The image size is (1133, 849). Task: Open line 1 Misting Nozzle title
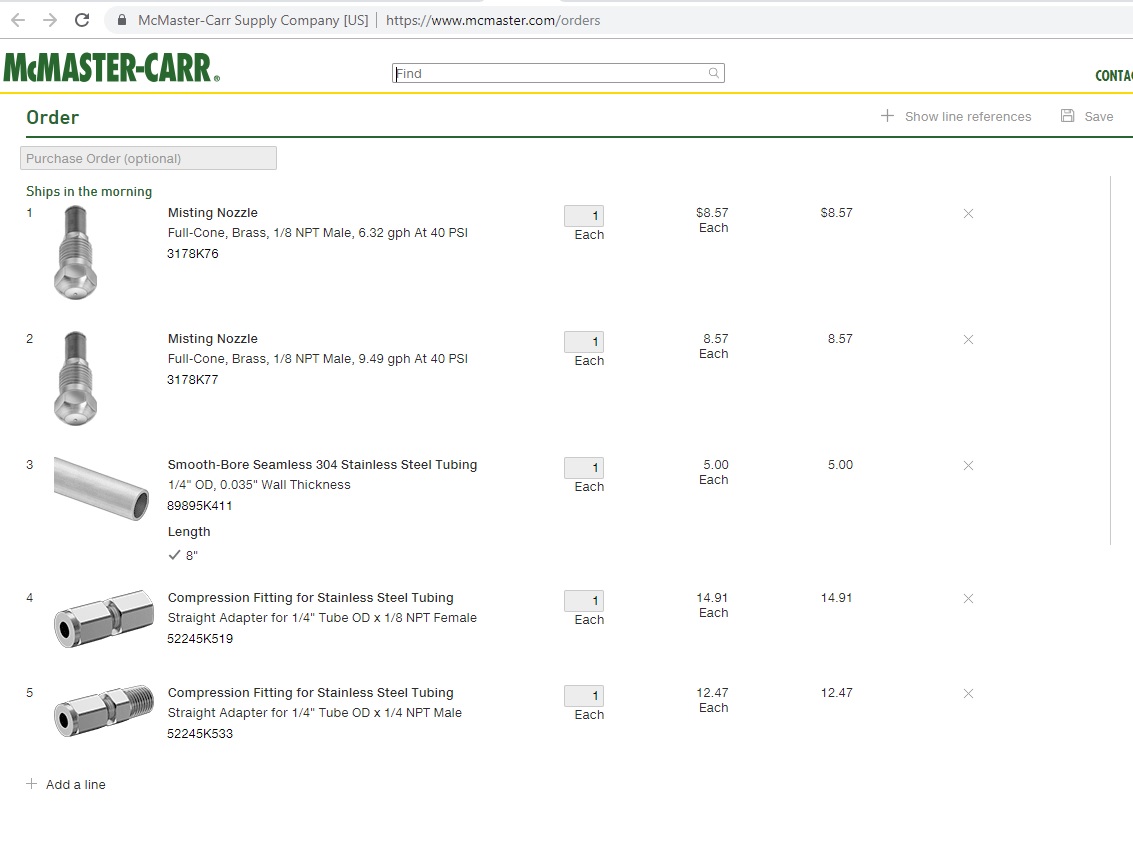[x=212, y=212]
